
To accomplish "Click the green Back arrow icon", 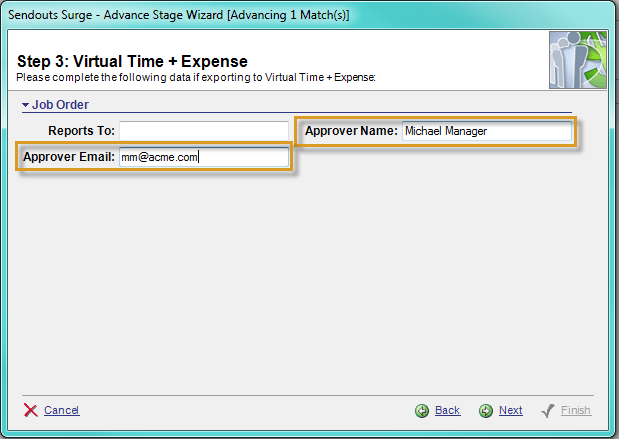I will (422, 411).
